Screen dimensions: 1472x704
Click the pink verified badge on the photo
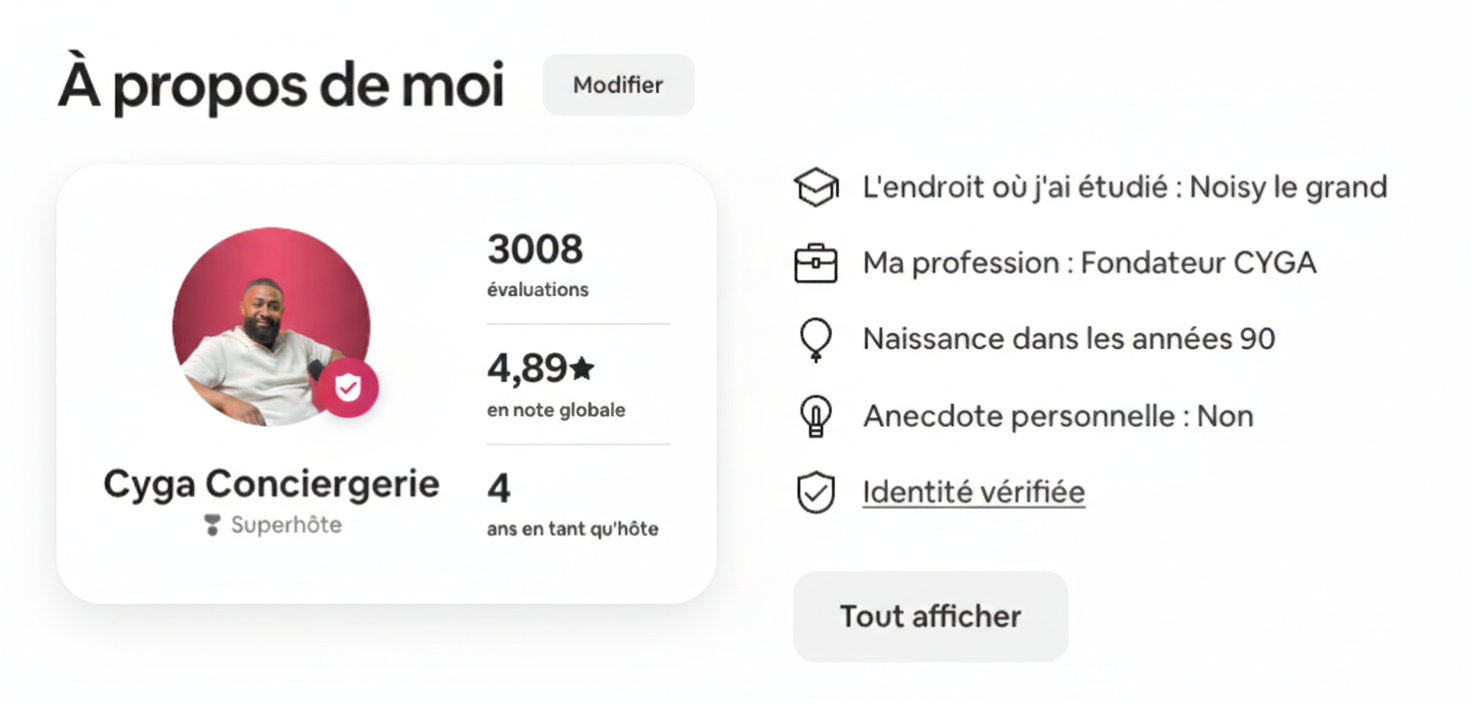(x=349, y=388)
